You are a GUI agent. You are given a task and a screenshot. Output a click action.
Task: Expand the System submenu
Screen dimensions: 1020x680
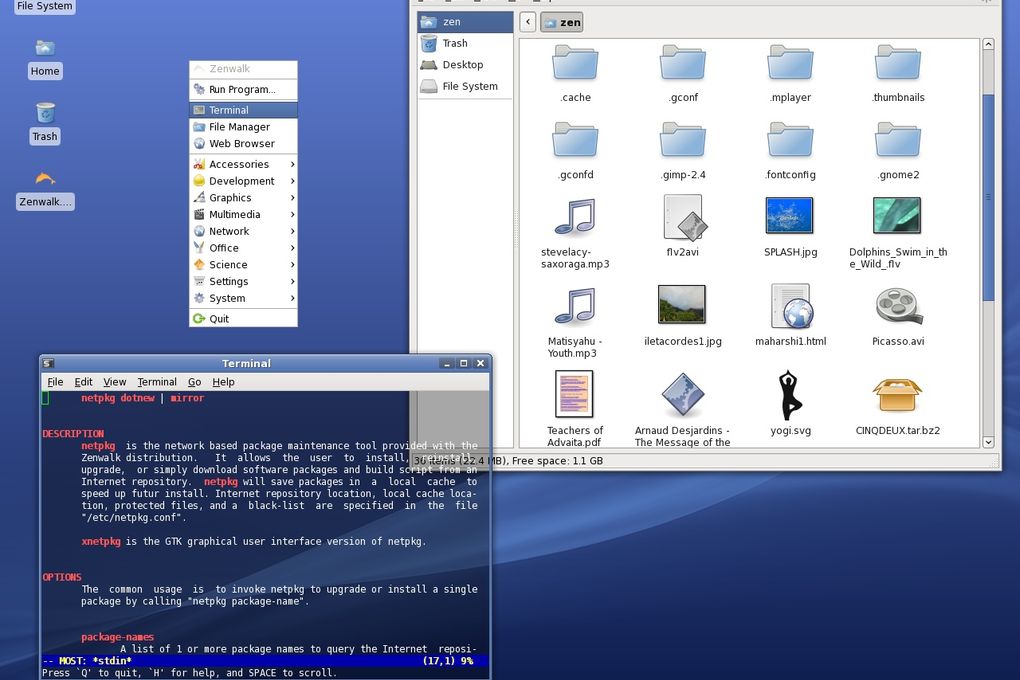244,298
